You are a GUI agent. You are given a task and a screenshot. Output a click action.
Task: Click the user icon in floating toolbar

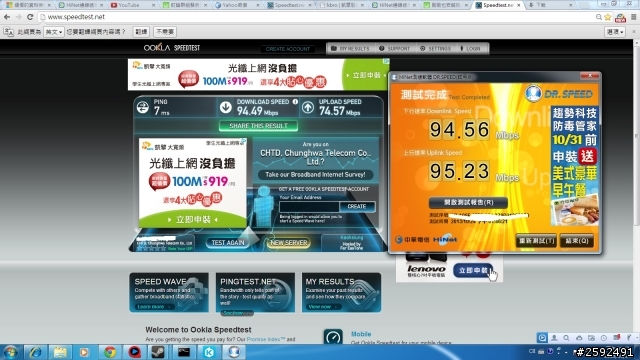tap(554, 338)
